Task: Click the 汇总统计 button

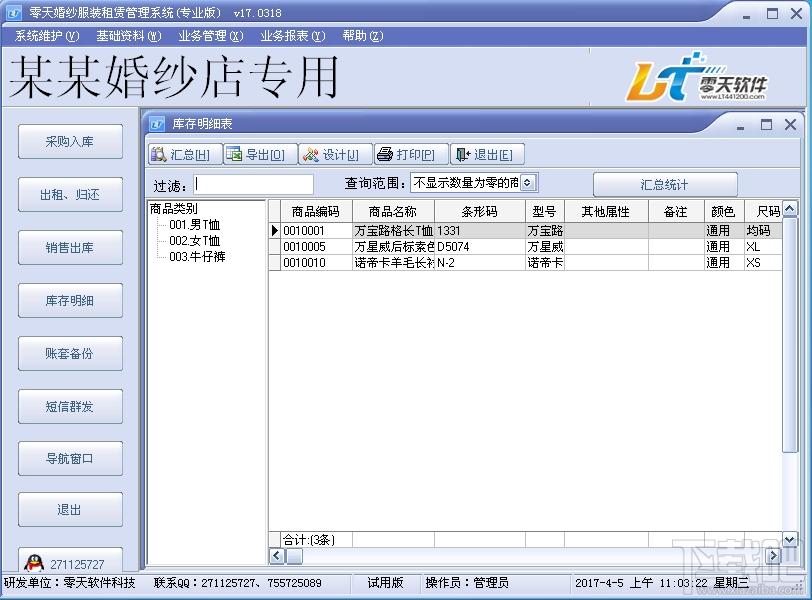Action: (x=665, y=185)
